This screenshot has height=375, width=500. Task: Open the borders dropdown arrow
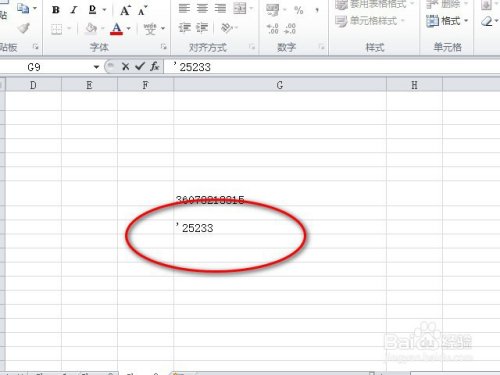69,28
